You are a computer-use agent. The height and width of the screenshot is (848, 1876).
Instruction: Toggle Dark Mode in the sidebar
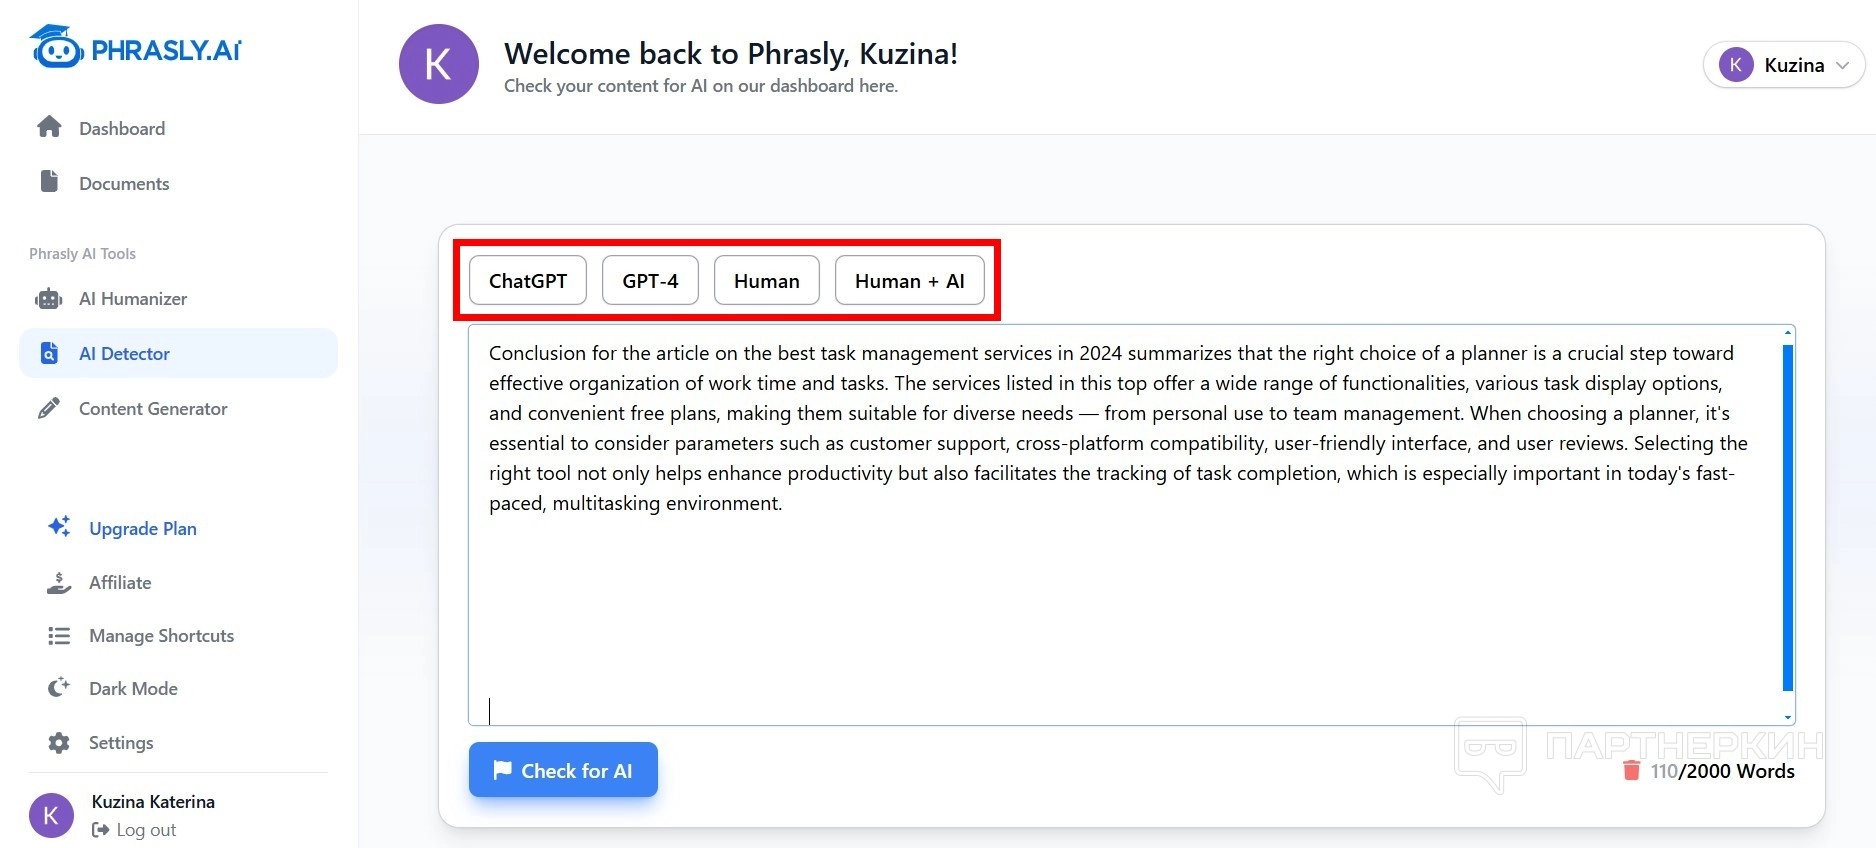click(133, 689)
